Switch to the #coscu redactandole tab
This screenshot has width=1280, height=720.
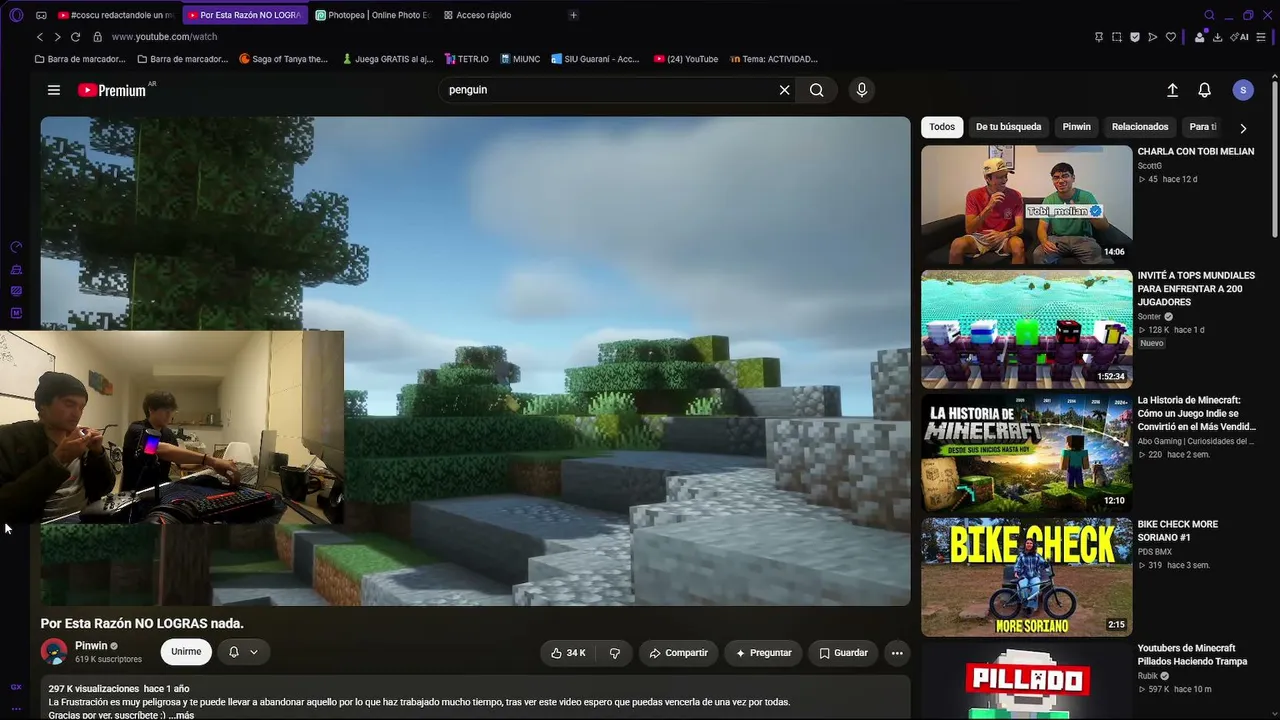tap(115, 15)
